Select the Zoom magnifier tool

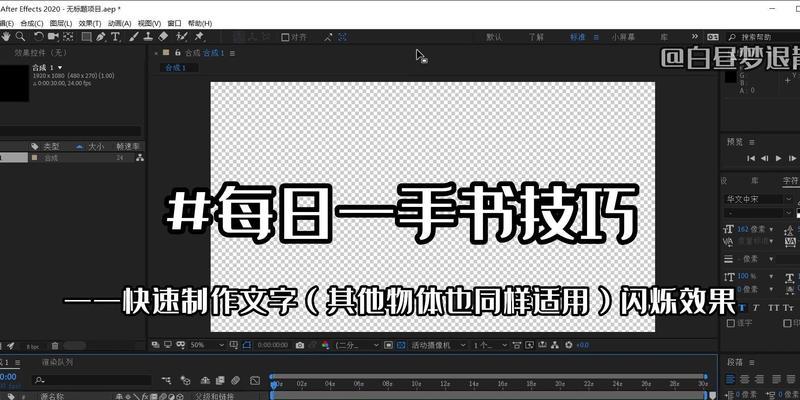click(x=20, y=36)
